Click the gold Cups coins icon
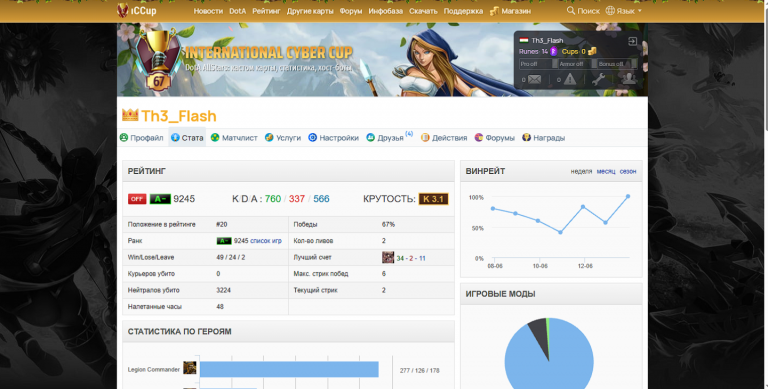This screenshot has height=389, width=768. [592, 51]
